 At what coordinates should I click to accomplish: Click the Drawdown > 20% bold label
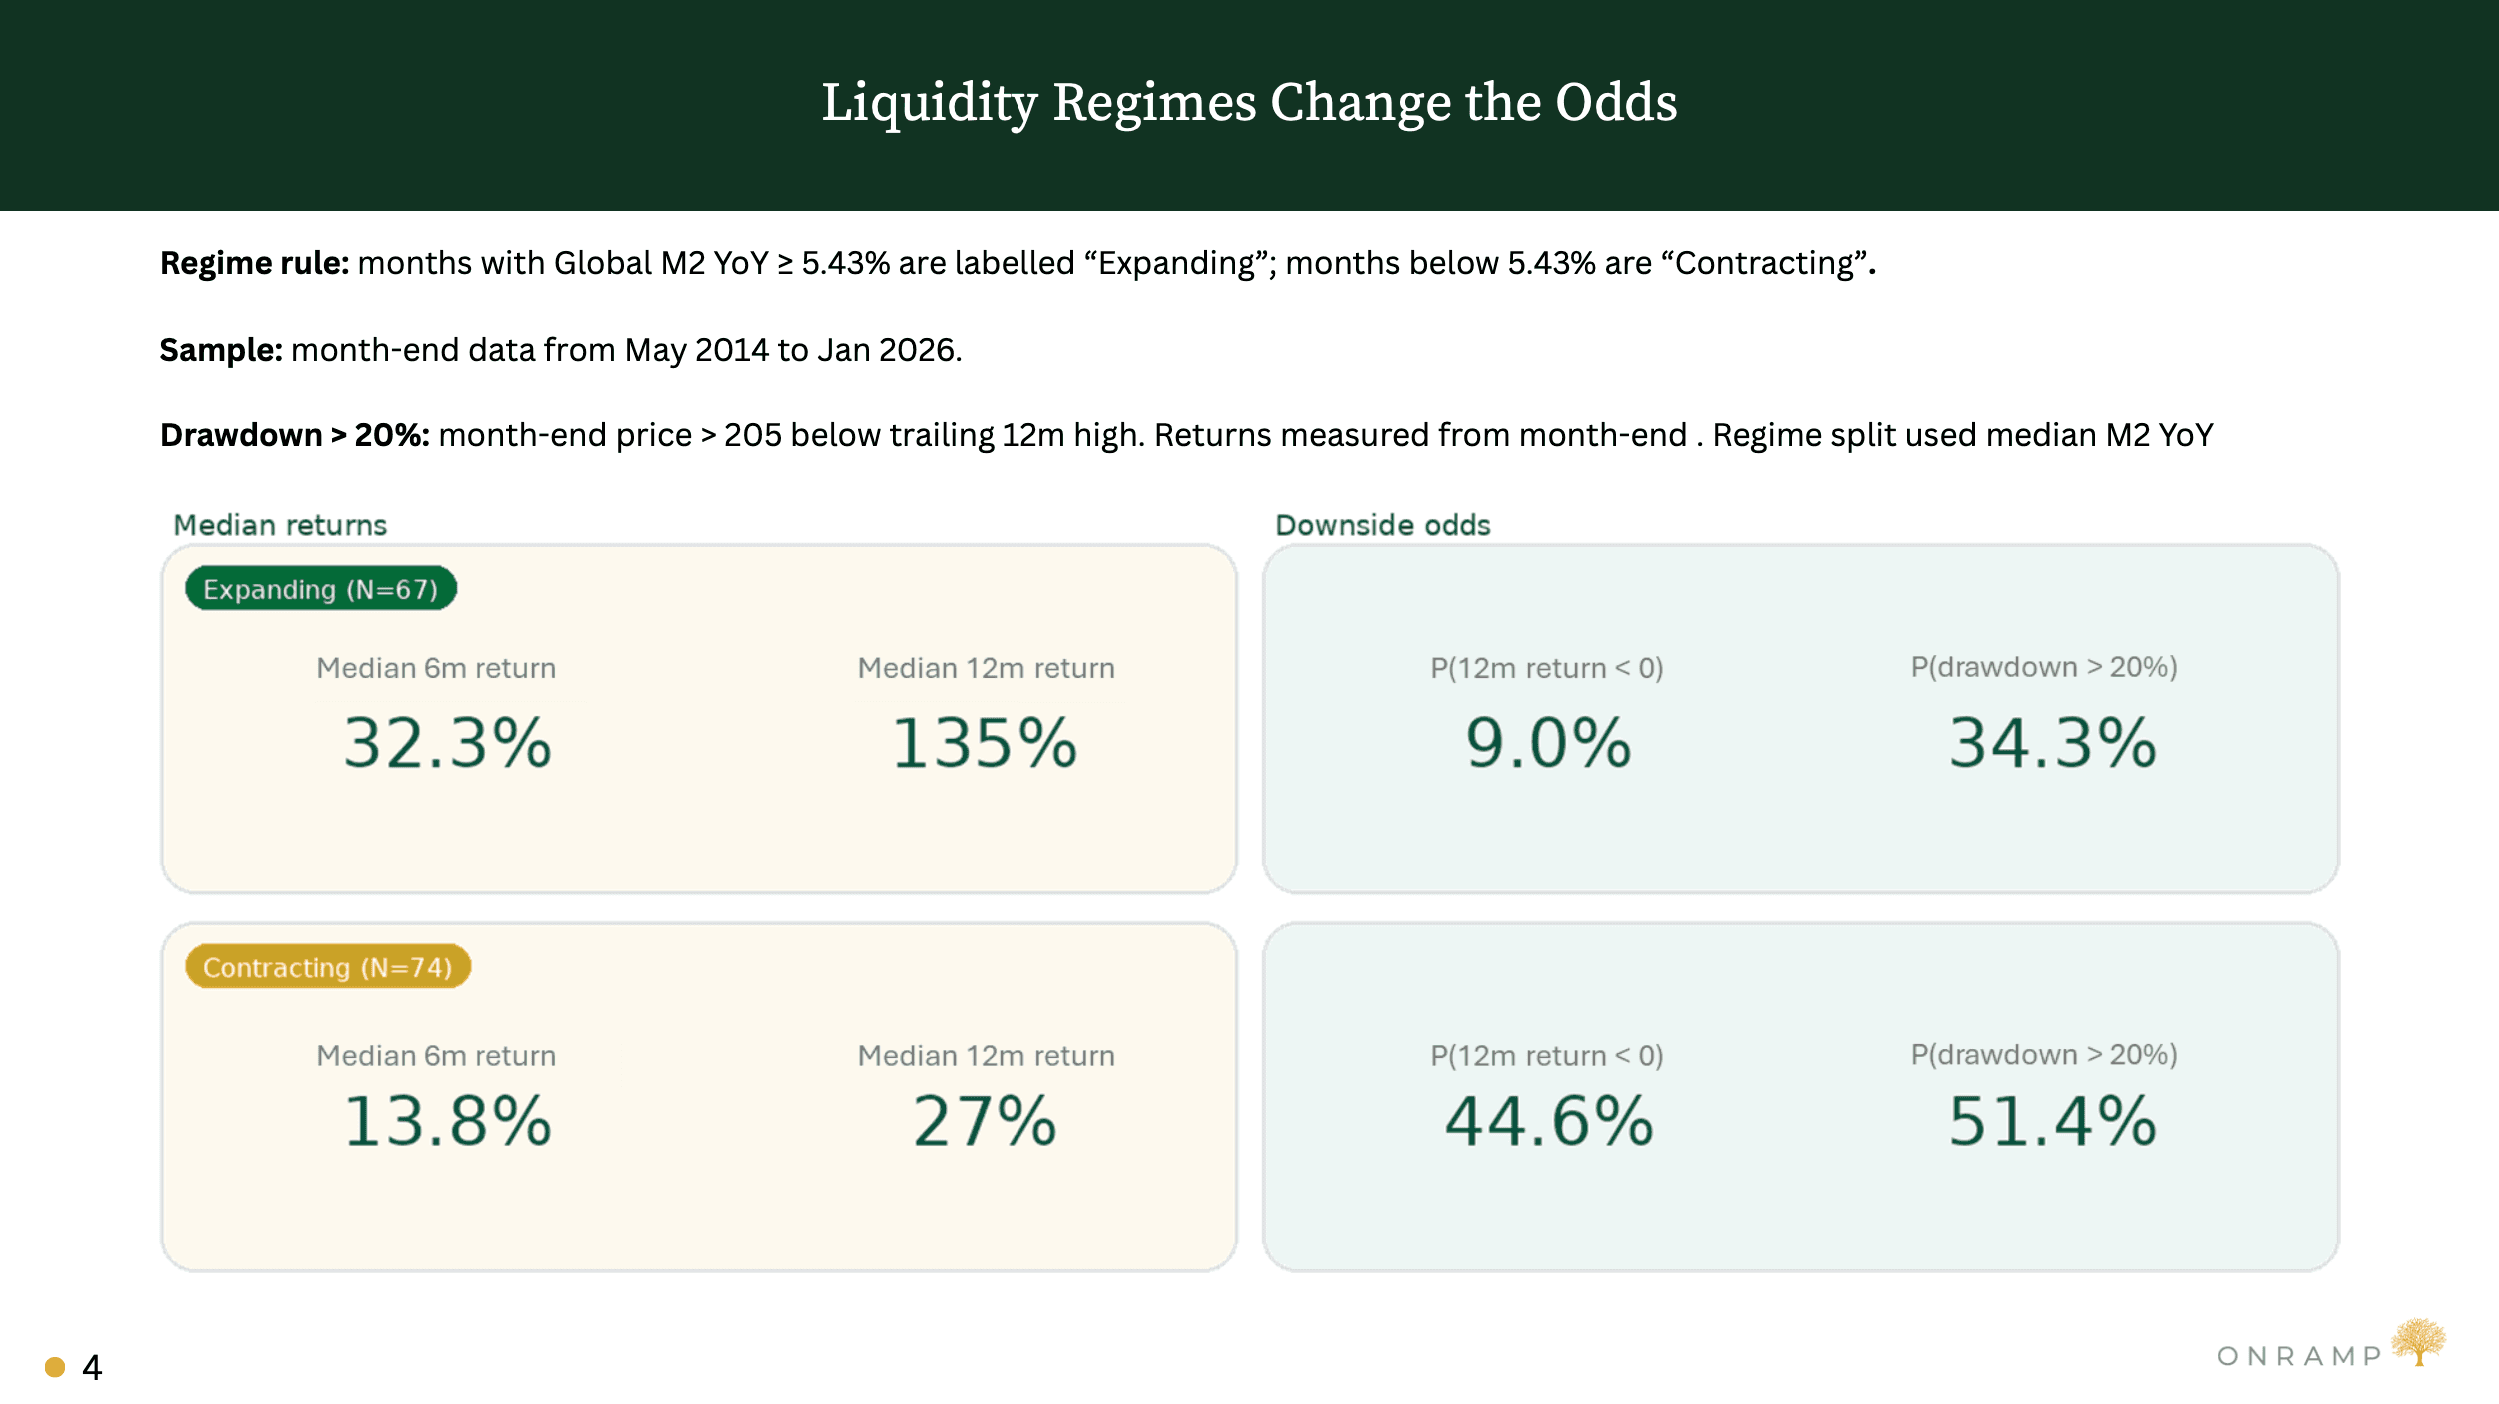click(295, 436)
